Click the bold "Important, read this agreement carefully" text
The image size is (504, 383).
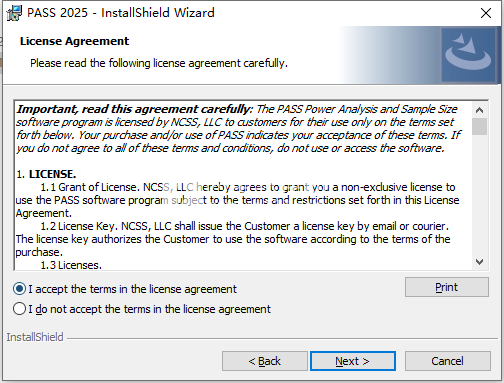pos(135,109)
